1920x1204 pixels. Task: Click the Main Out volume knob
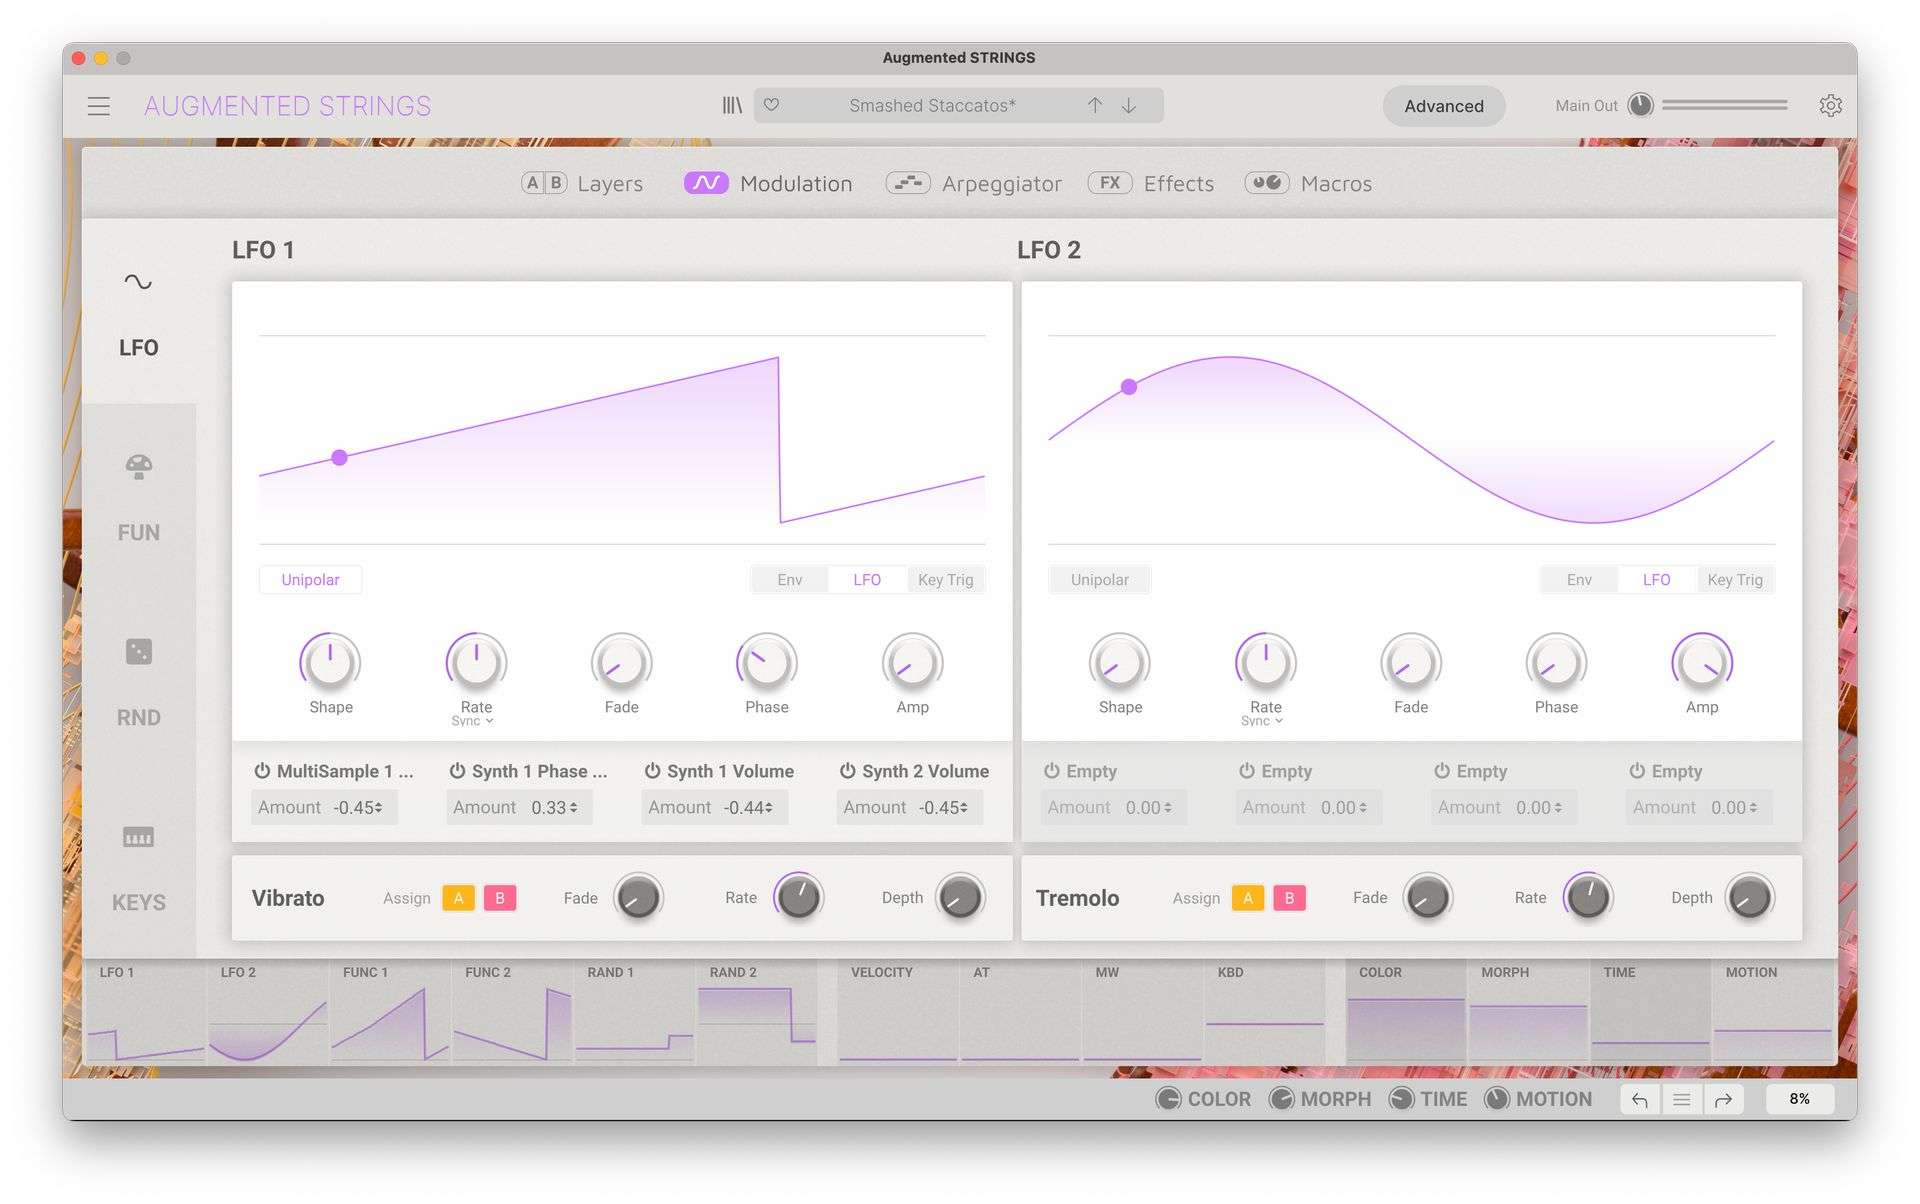1640,105
